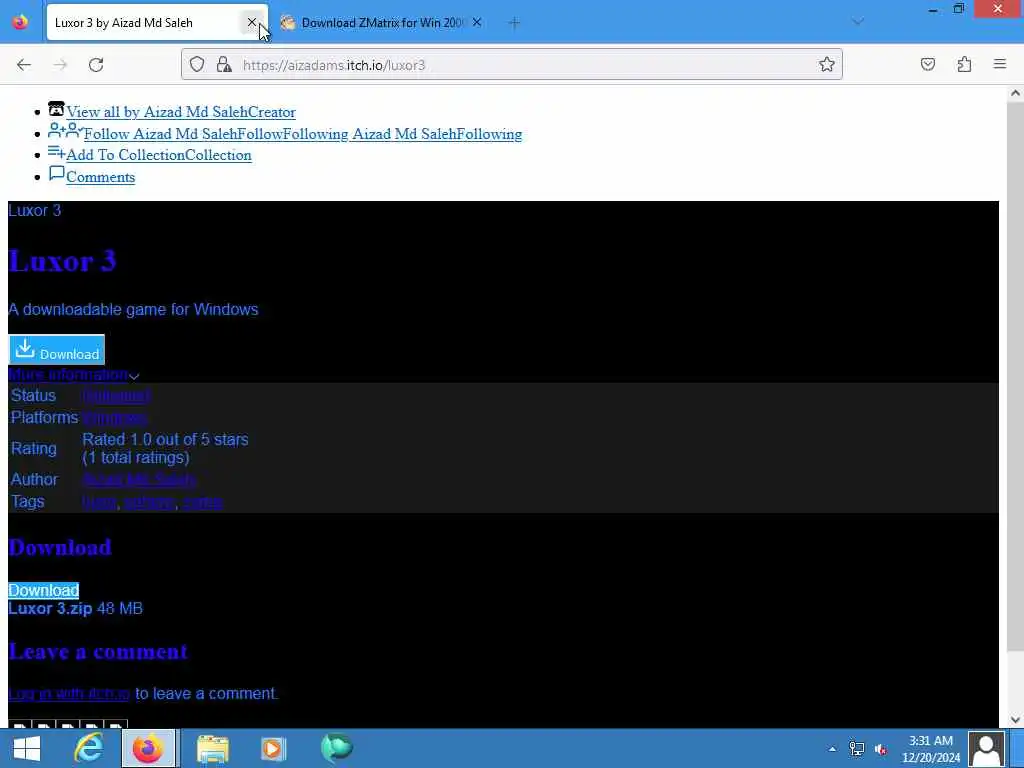View site security via the padlock icon
1024x768 pixels.
[224, 64]
